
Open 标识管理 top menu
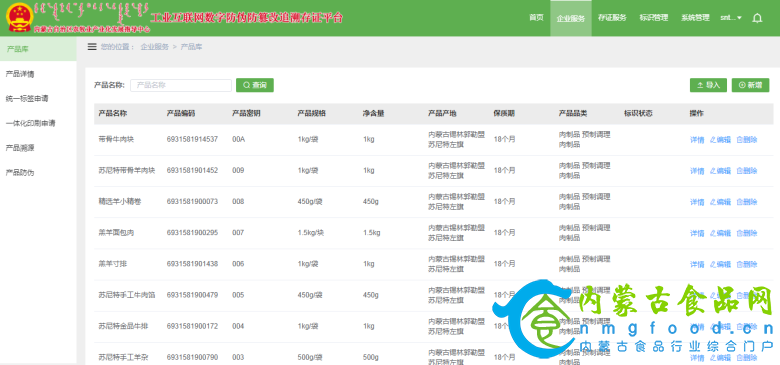[654, 18]
